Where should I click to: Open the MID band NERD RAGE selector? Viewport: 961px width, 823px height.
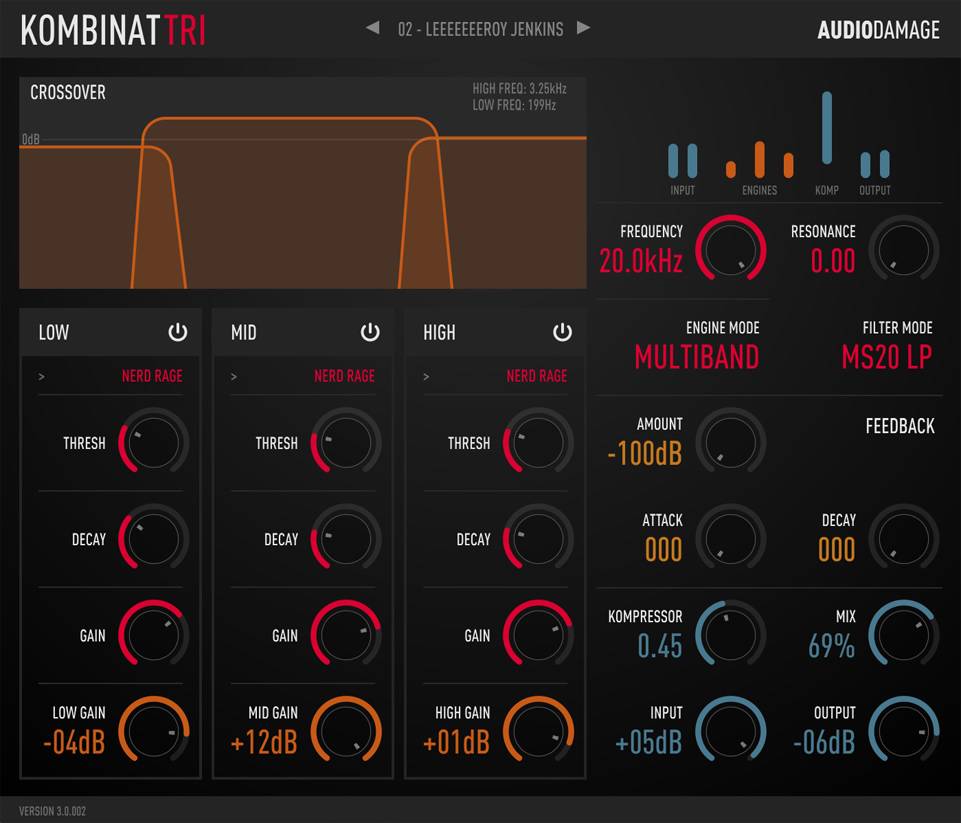[344, 376]
